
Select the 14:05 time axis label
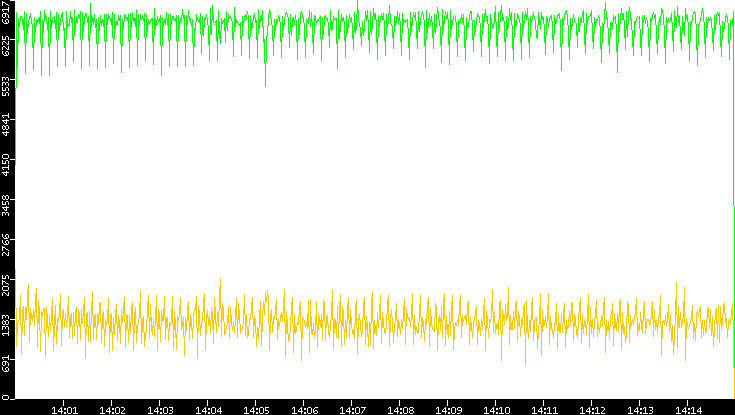point(256,410)
